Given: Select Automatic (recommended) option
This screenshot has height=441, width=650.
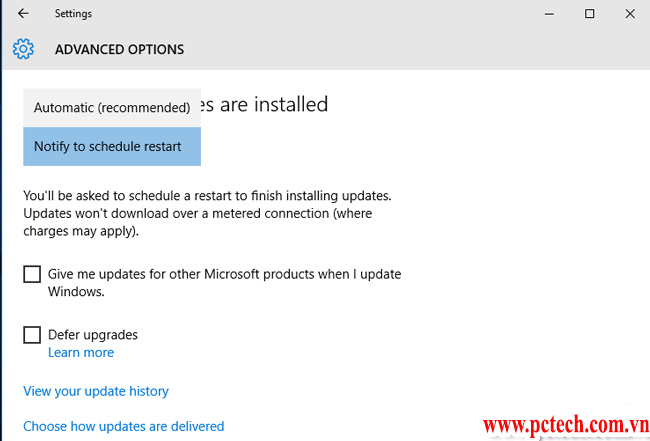Looking at the screenshot, I should [112, 107].
